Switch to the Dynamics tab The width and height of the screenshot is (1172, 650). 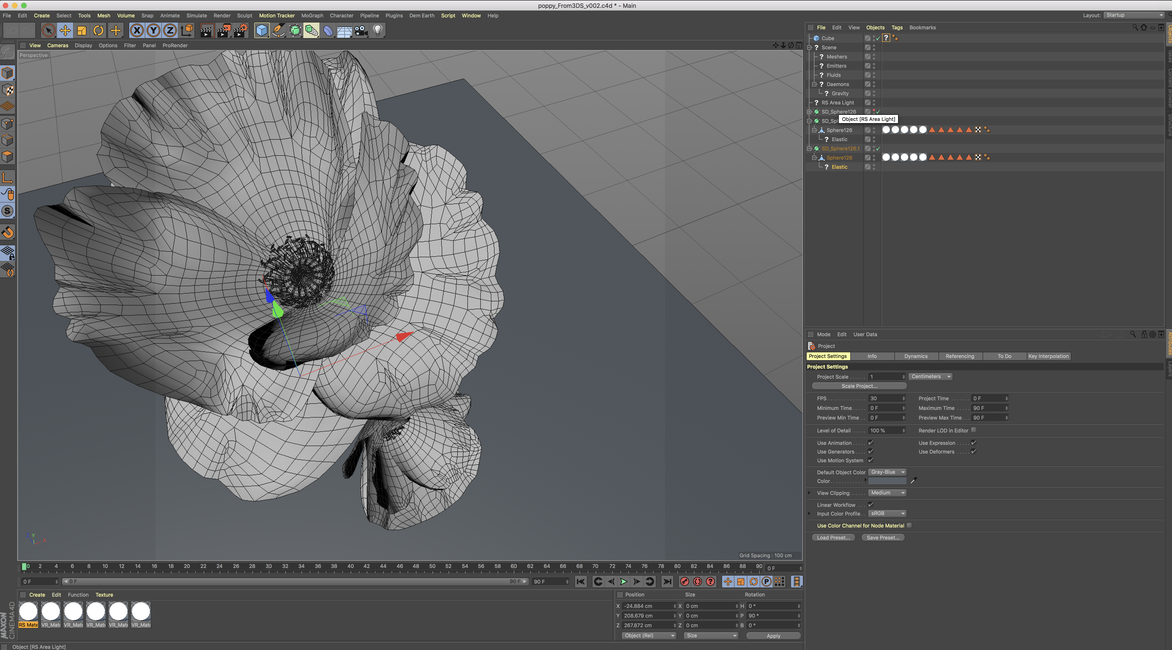coord(916,356)
